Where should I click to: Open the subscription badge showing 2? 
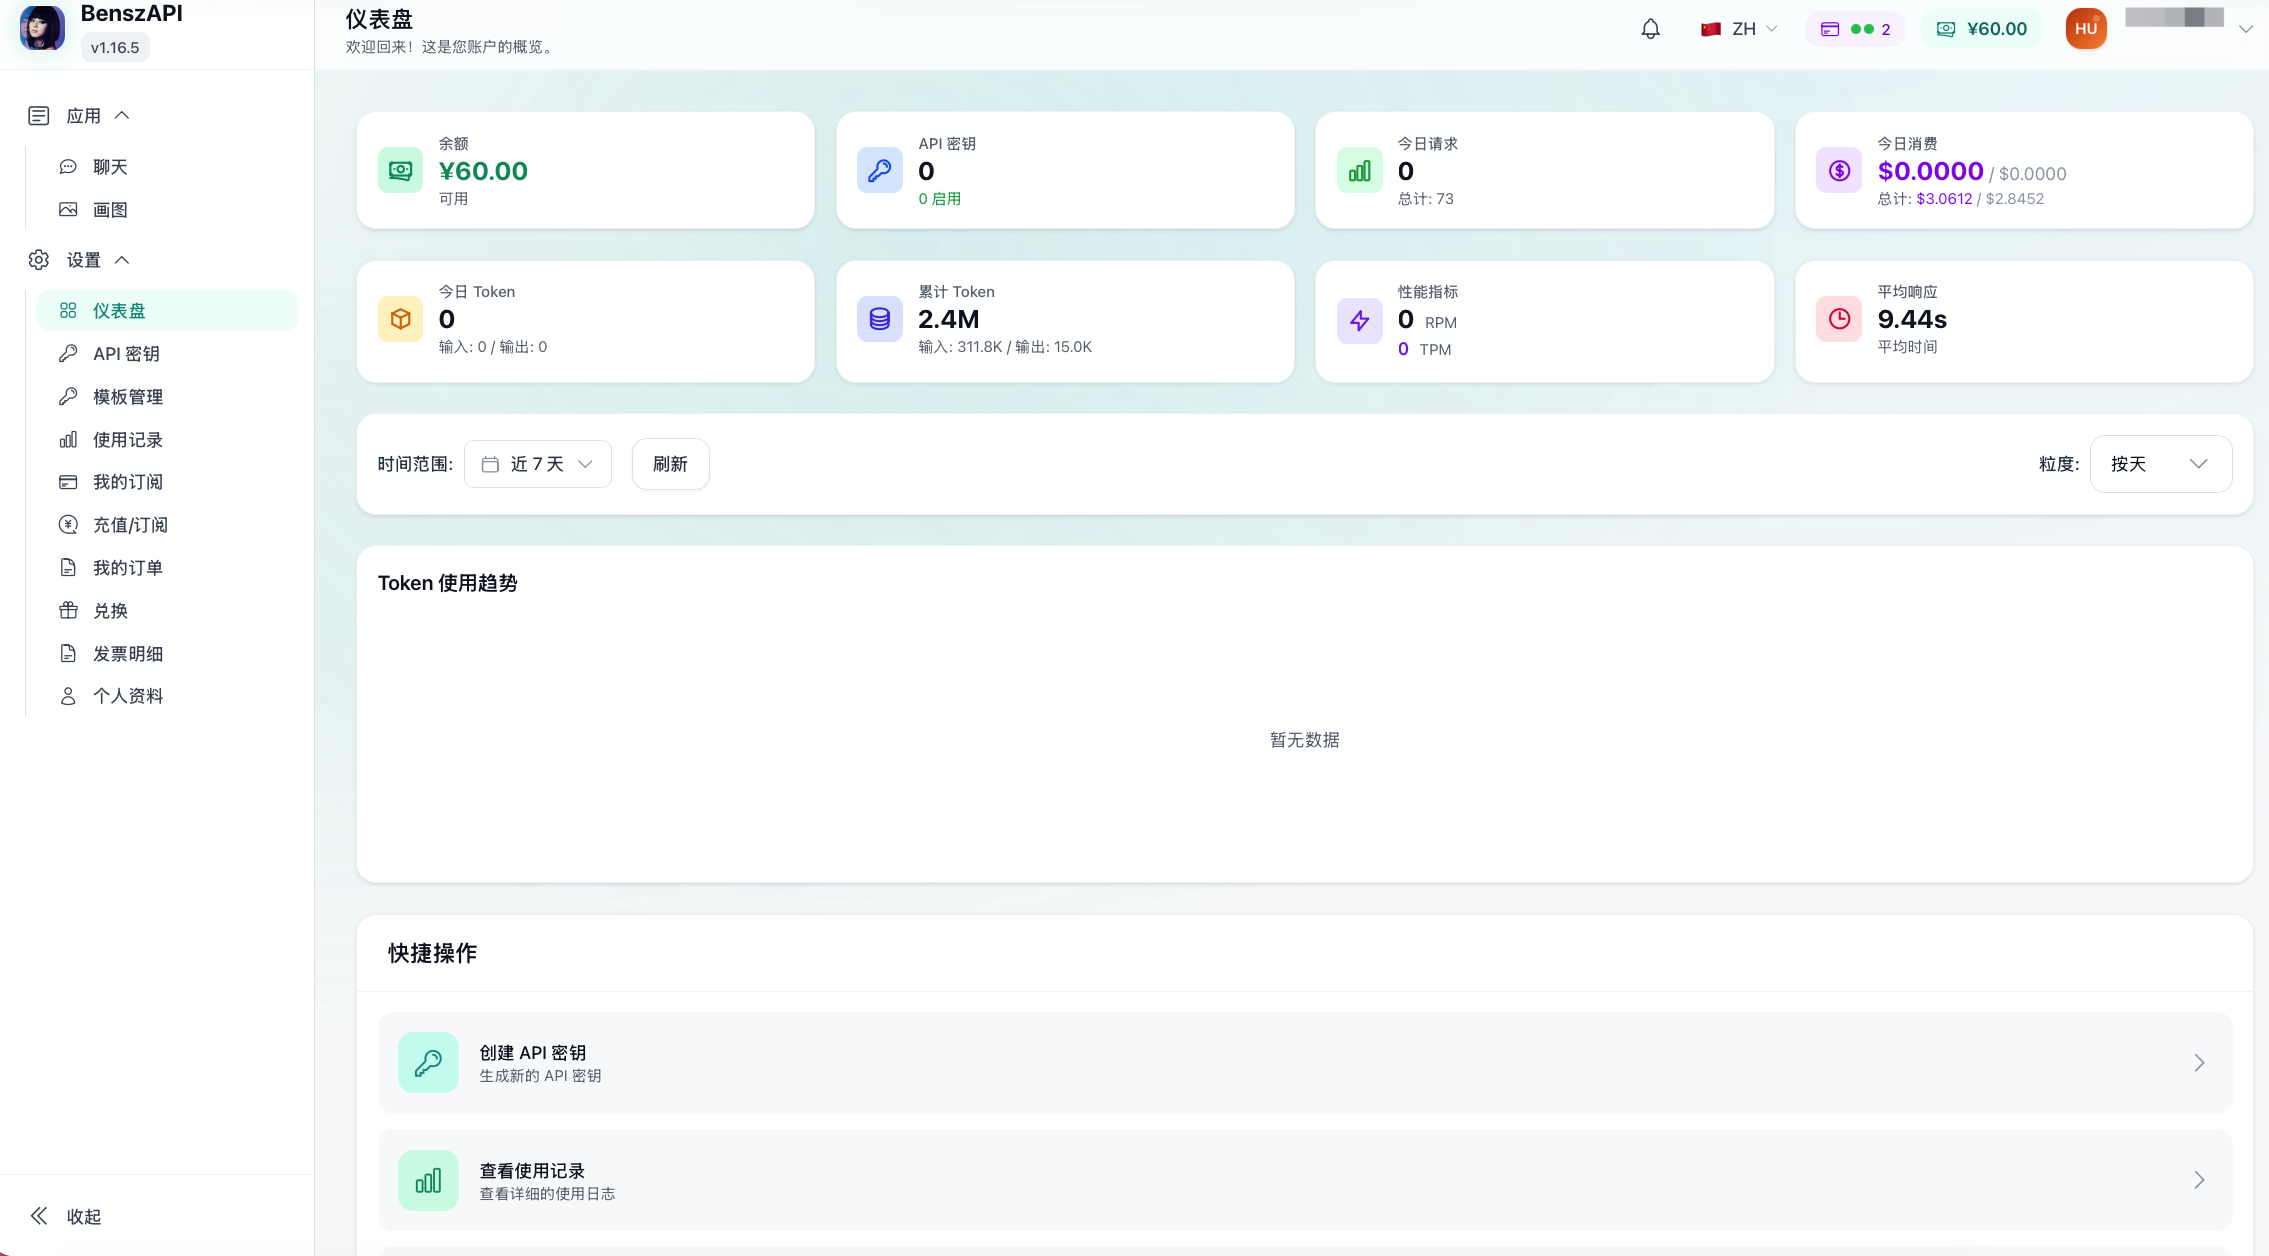point(1855,29)
